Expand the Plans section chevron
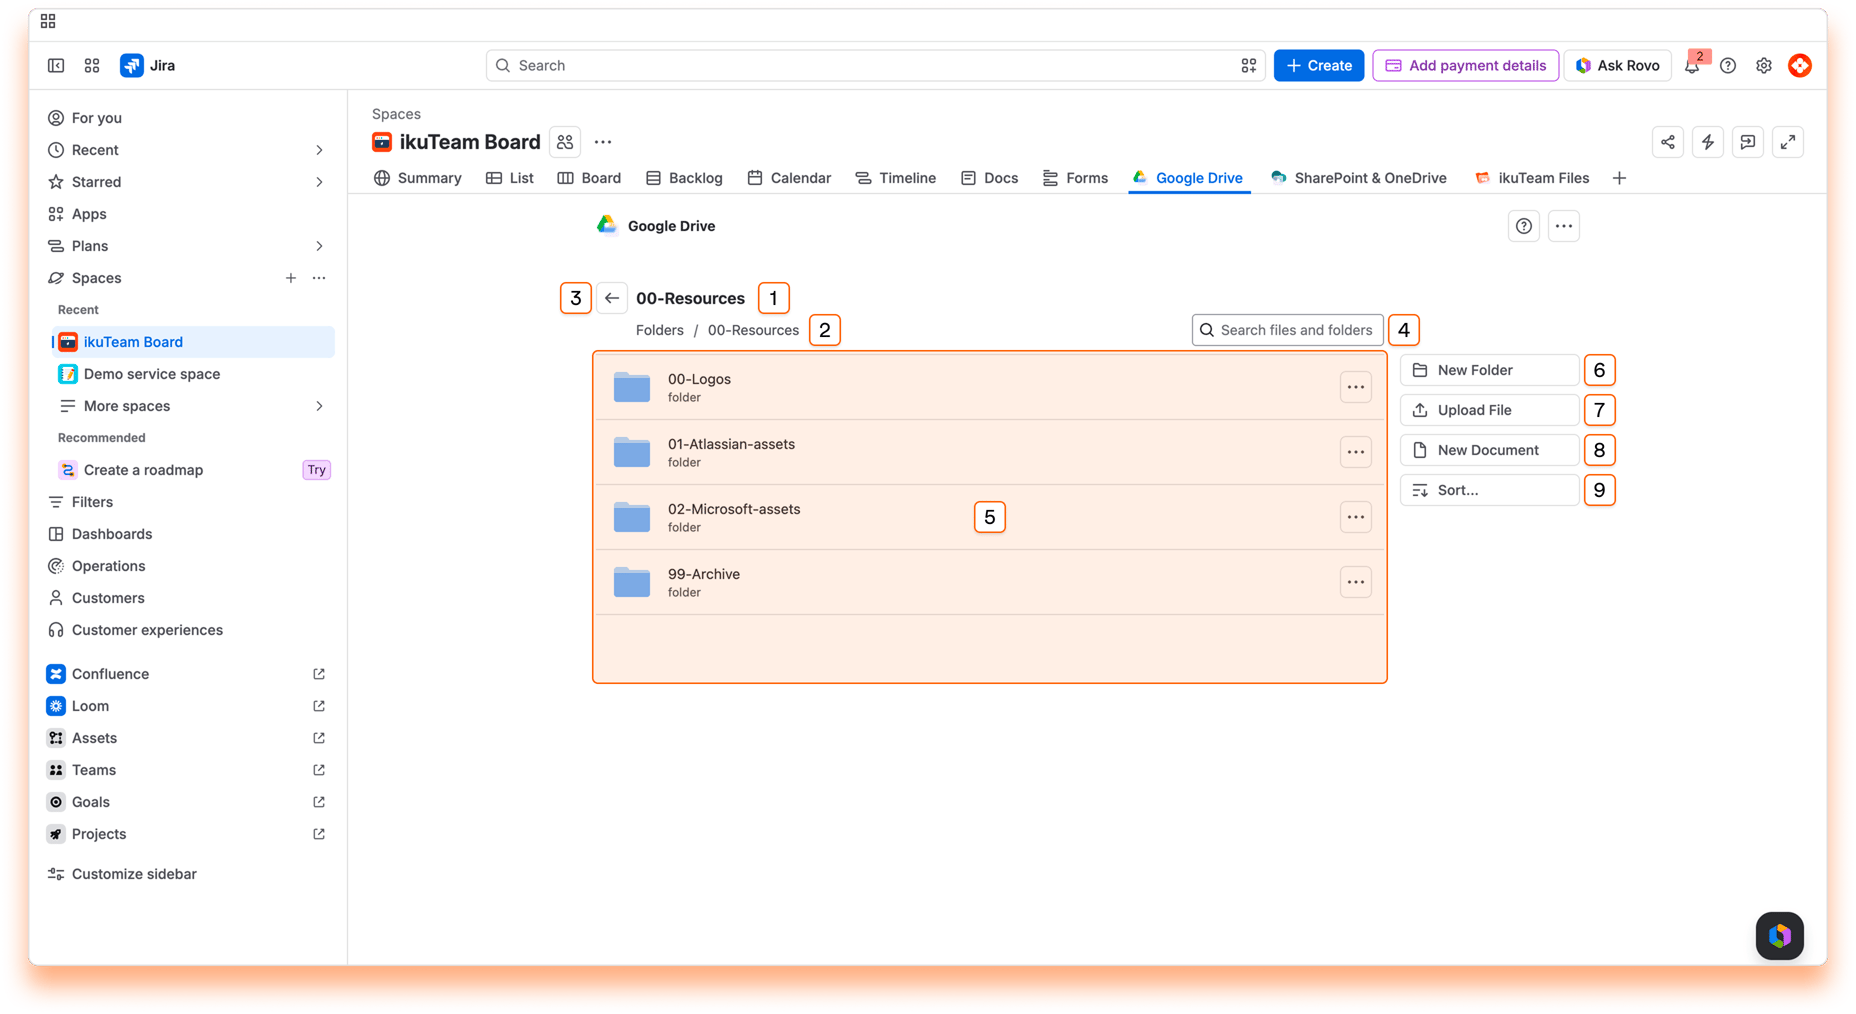1856x1014 pixels. [319, 246]
